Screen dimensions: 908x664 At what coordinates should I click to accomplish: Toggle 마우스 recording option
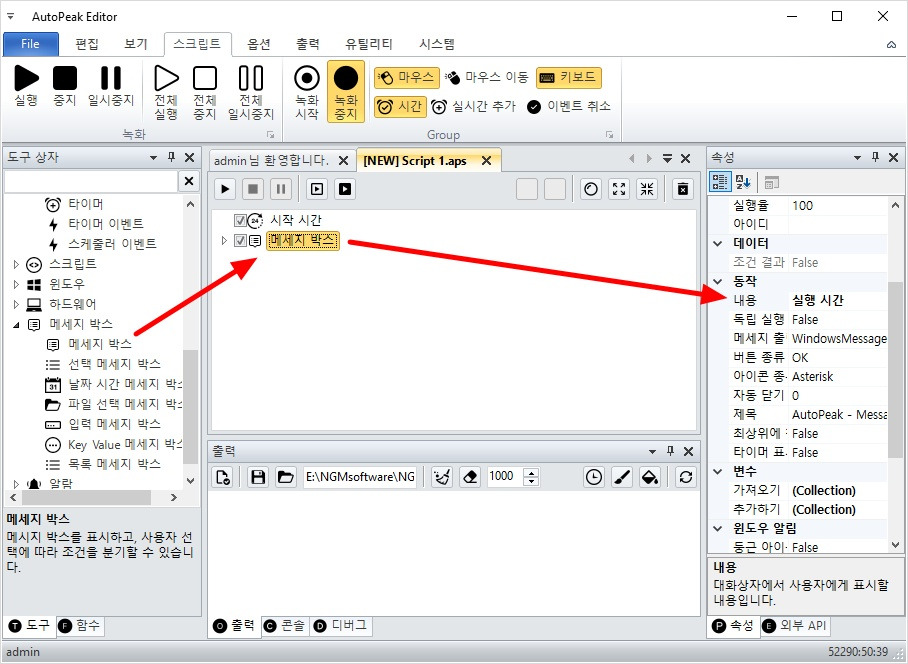coord(407,78)
